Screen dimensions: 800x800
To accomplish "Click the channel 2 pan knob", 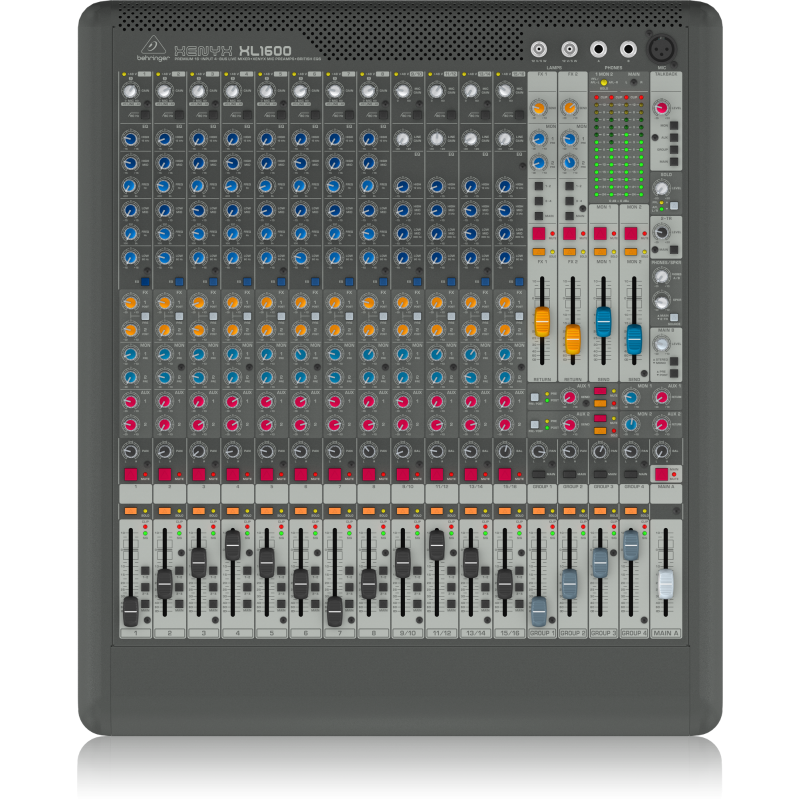I will pyautogui.click(x=163, y=452).
